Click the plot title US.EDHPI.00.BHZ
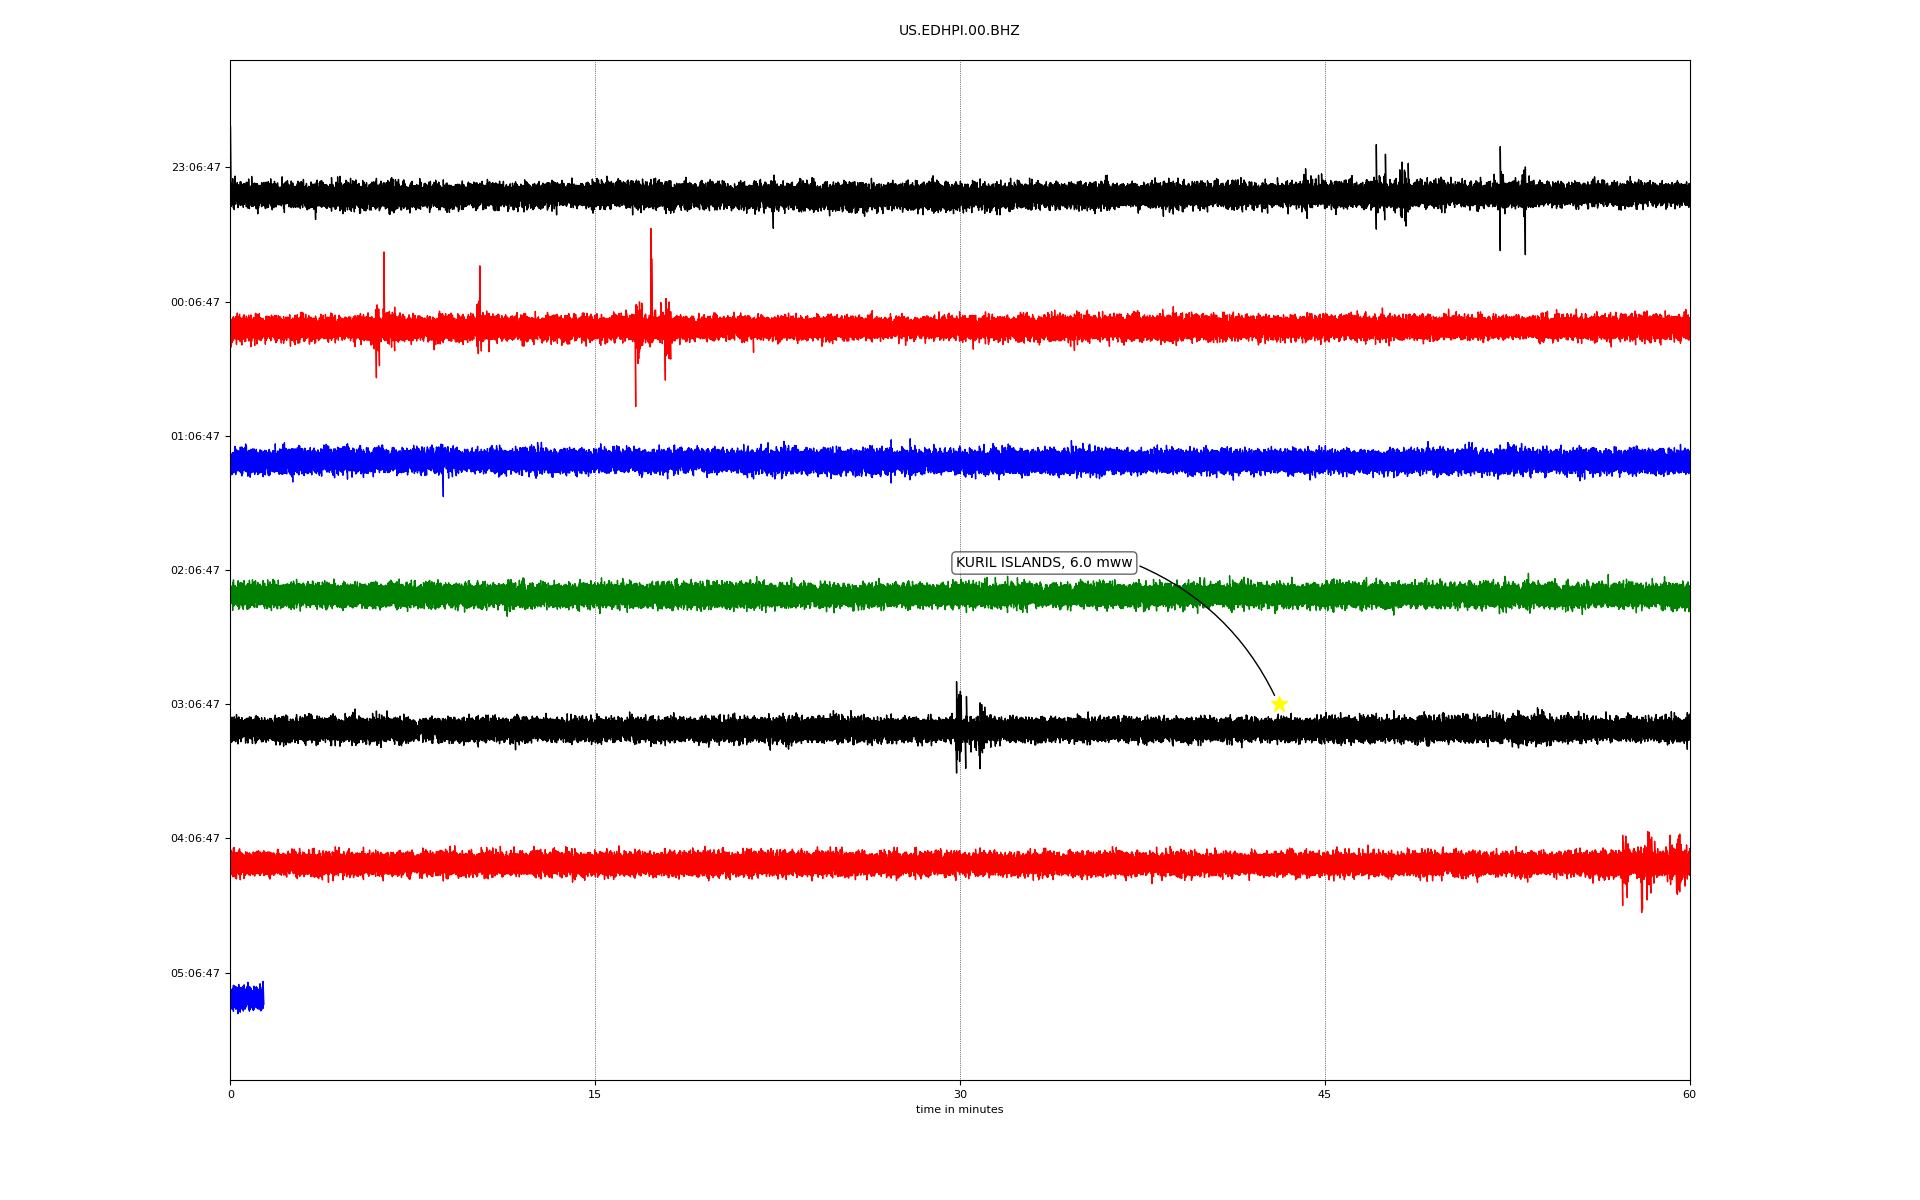1920x1200 pixels. pyautogui.click(x=959, y=31)
